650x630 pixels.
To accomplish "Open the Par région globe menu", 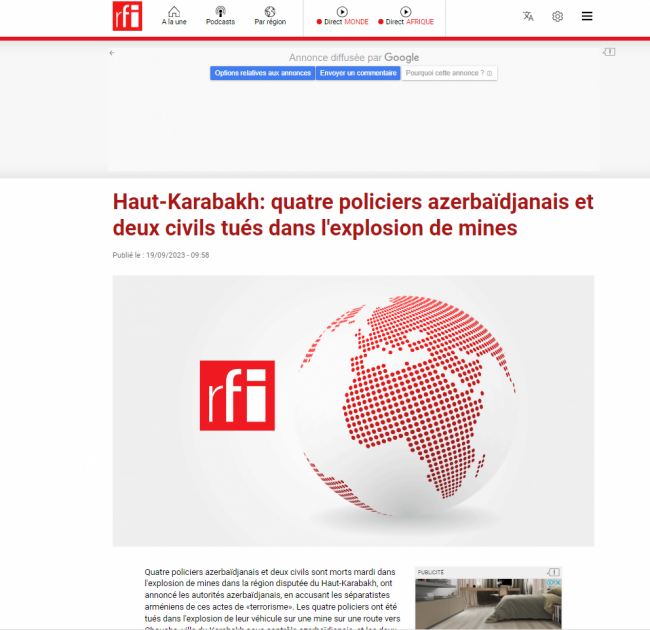I will 269,16.
